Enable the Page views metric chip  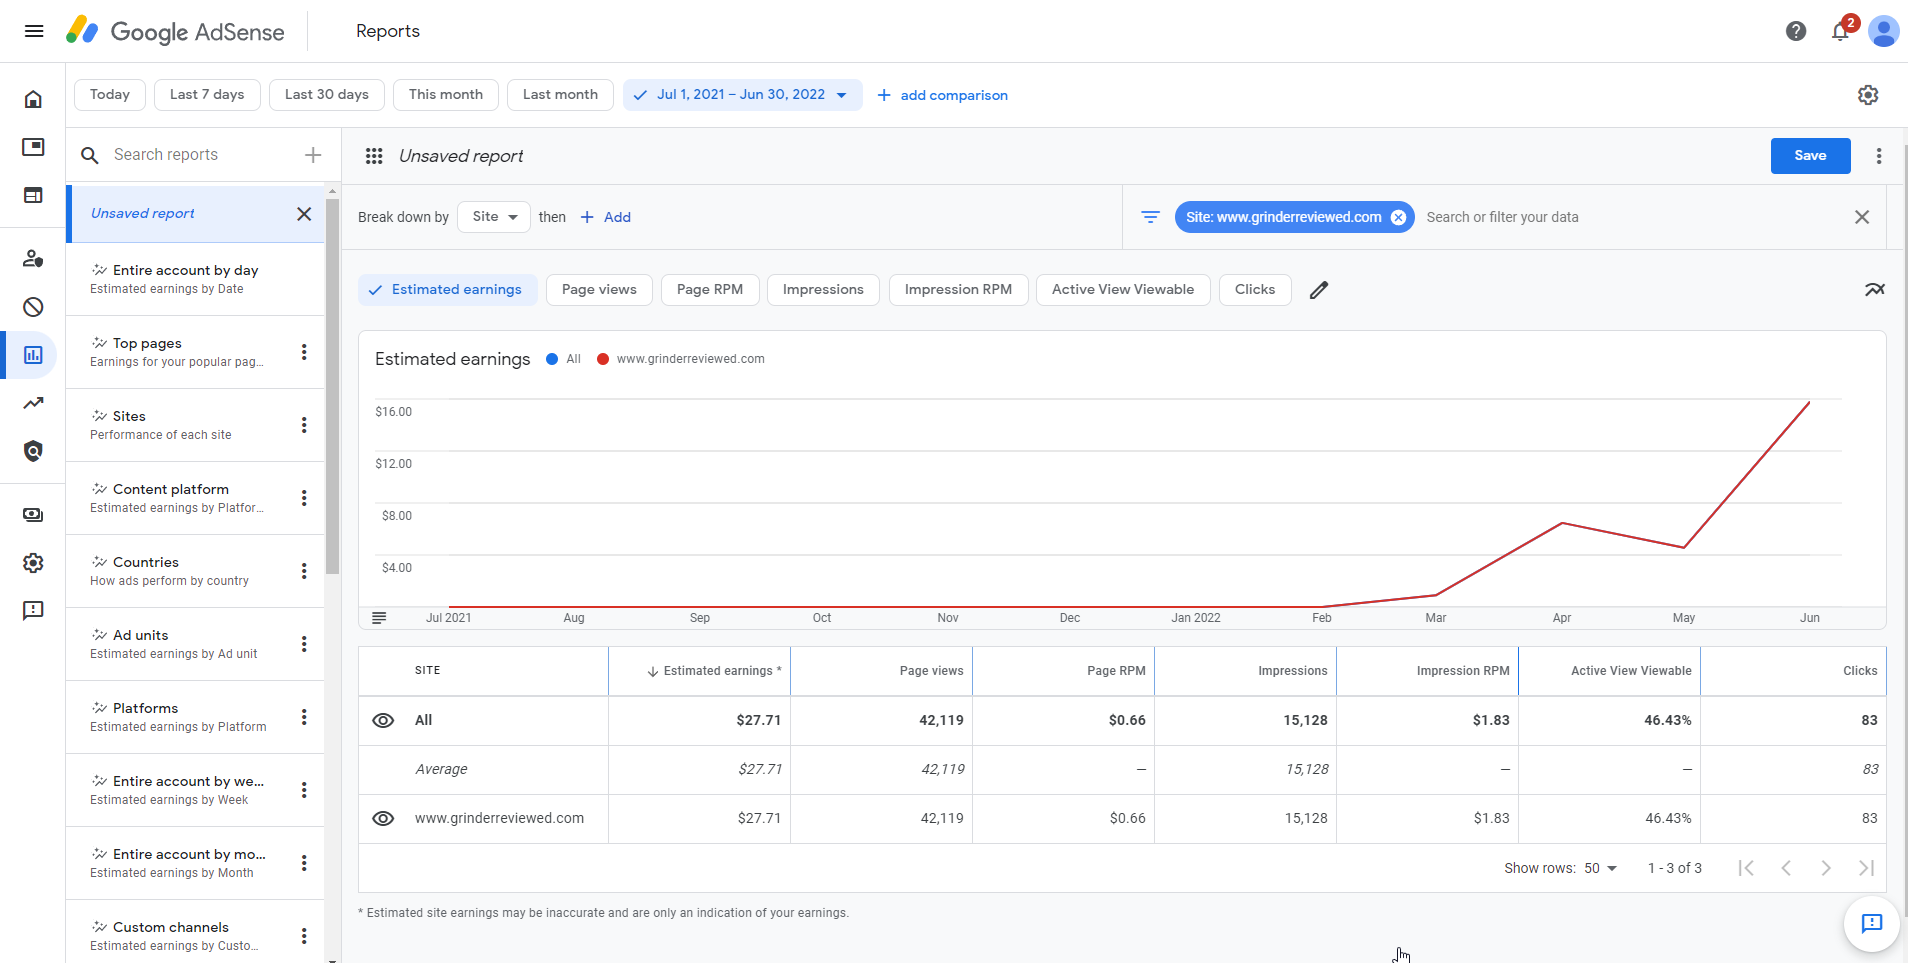tap(599, 290)
